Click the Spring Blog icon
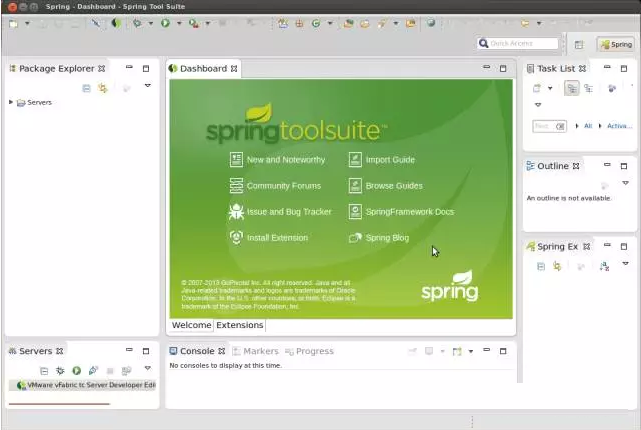Image resolution: width=641 pixels, height=430 pixels. [355, 237]
